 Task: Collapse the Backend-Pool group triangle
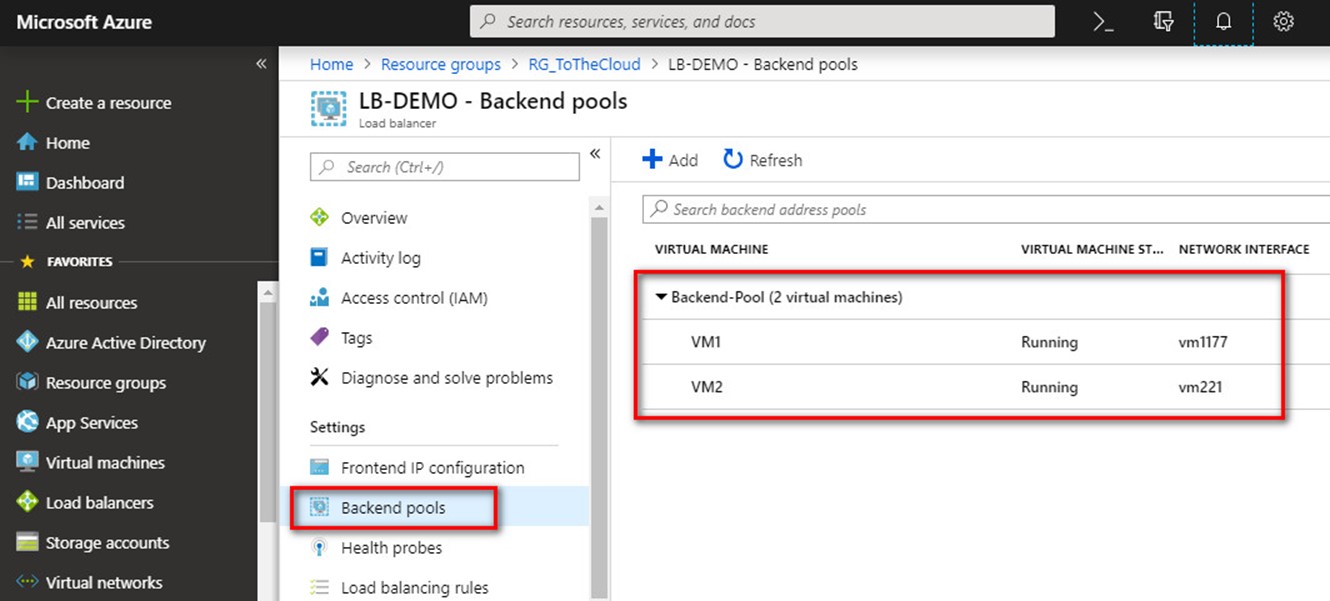[661, 297]
